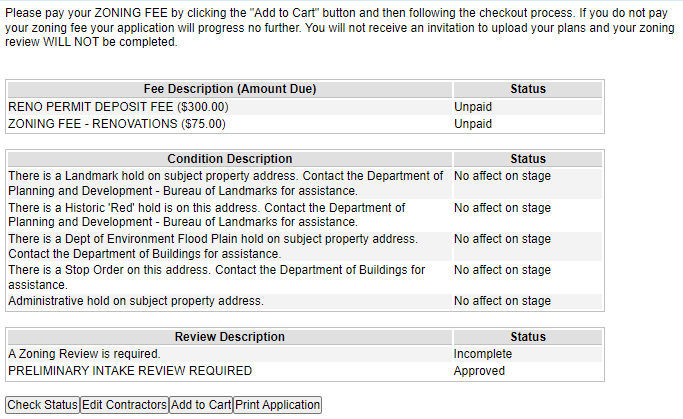Screen dimensions: 683x419
Task: Click Unpaid status for the Reno deposit
Action: (473, 106)
